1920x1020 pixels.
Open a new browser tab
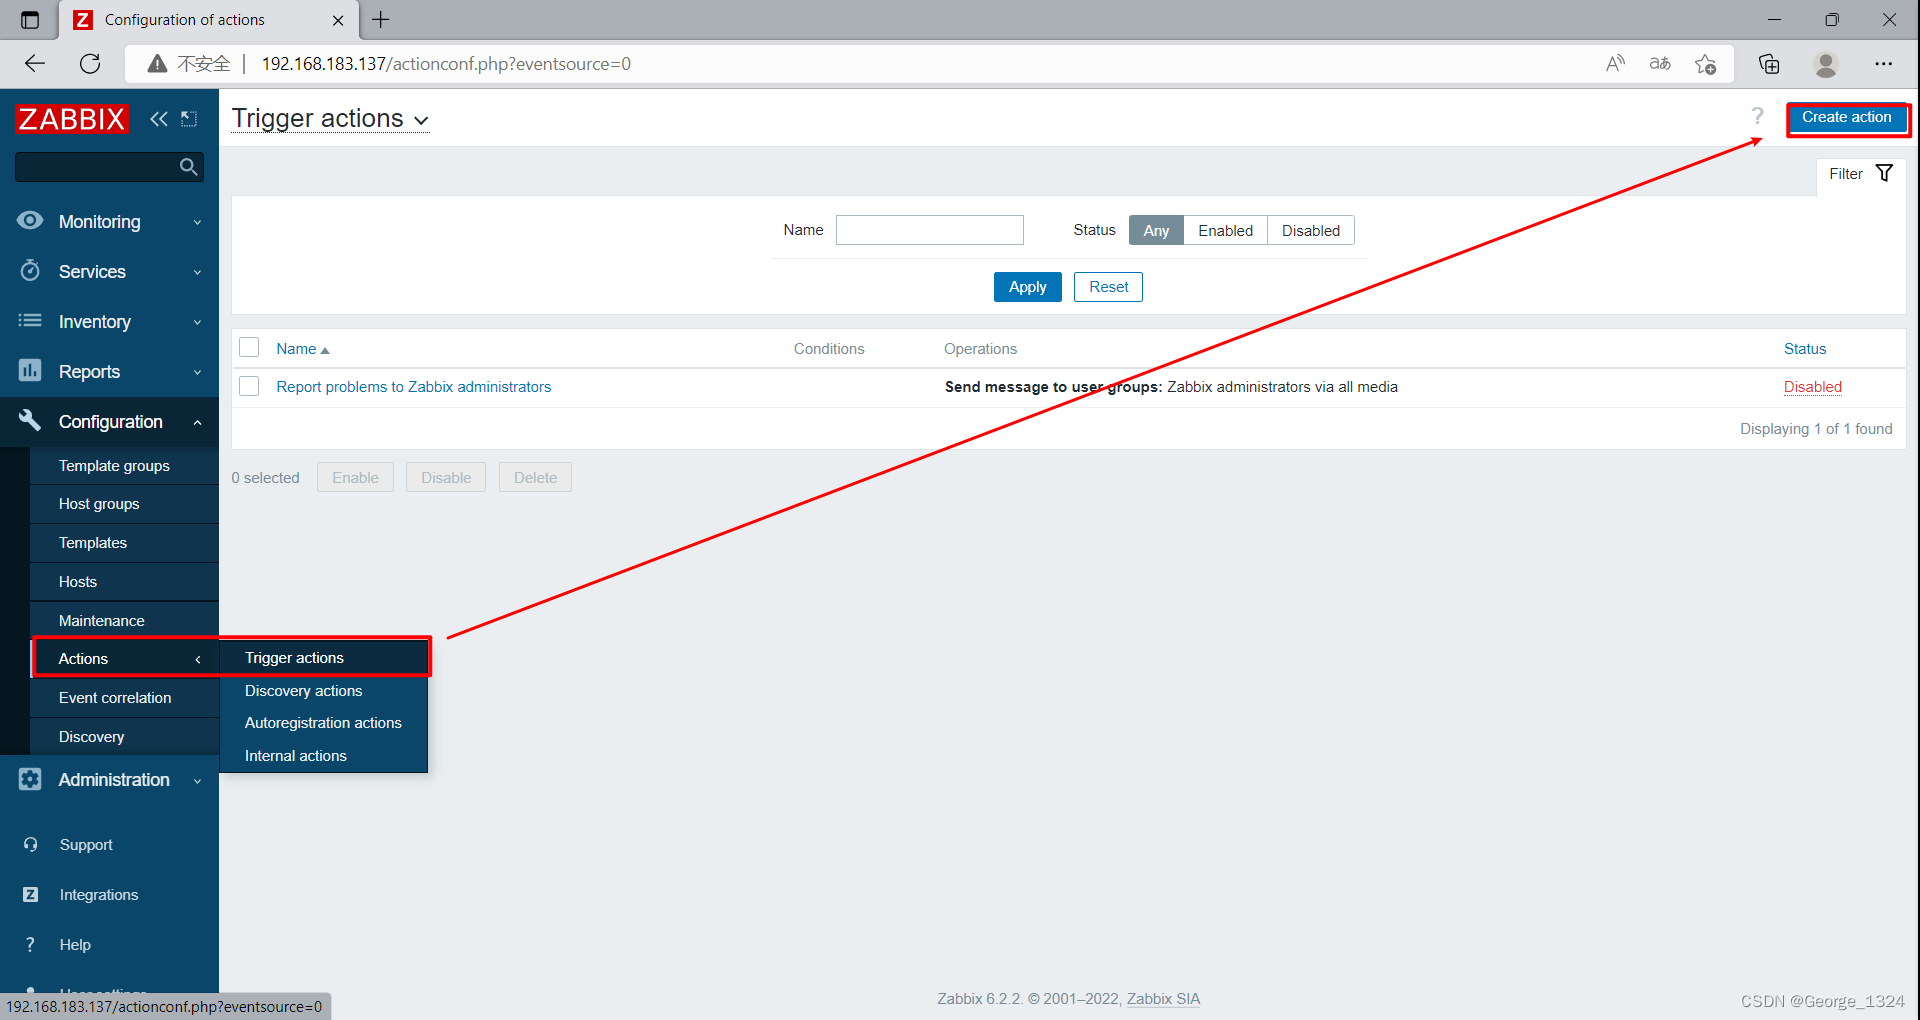pos(381,20)
